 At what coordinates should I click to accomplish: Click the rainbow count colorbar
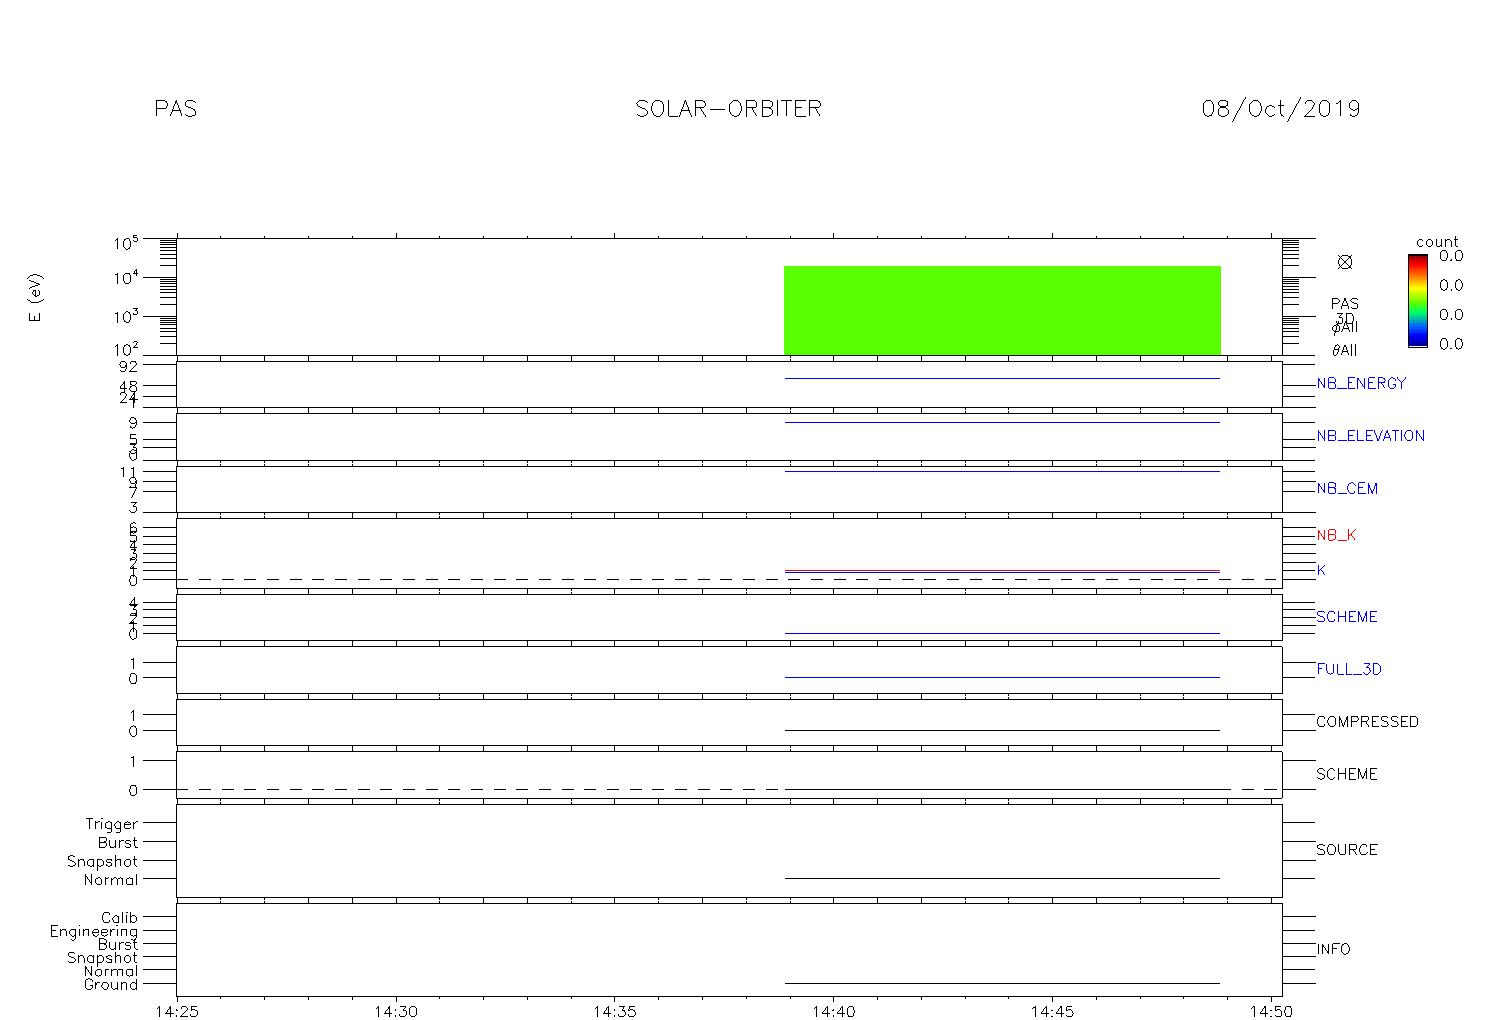(1417, 300)
